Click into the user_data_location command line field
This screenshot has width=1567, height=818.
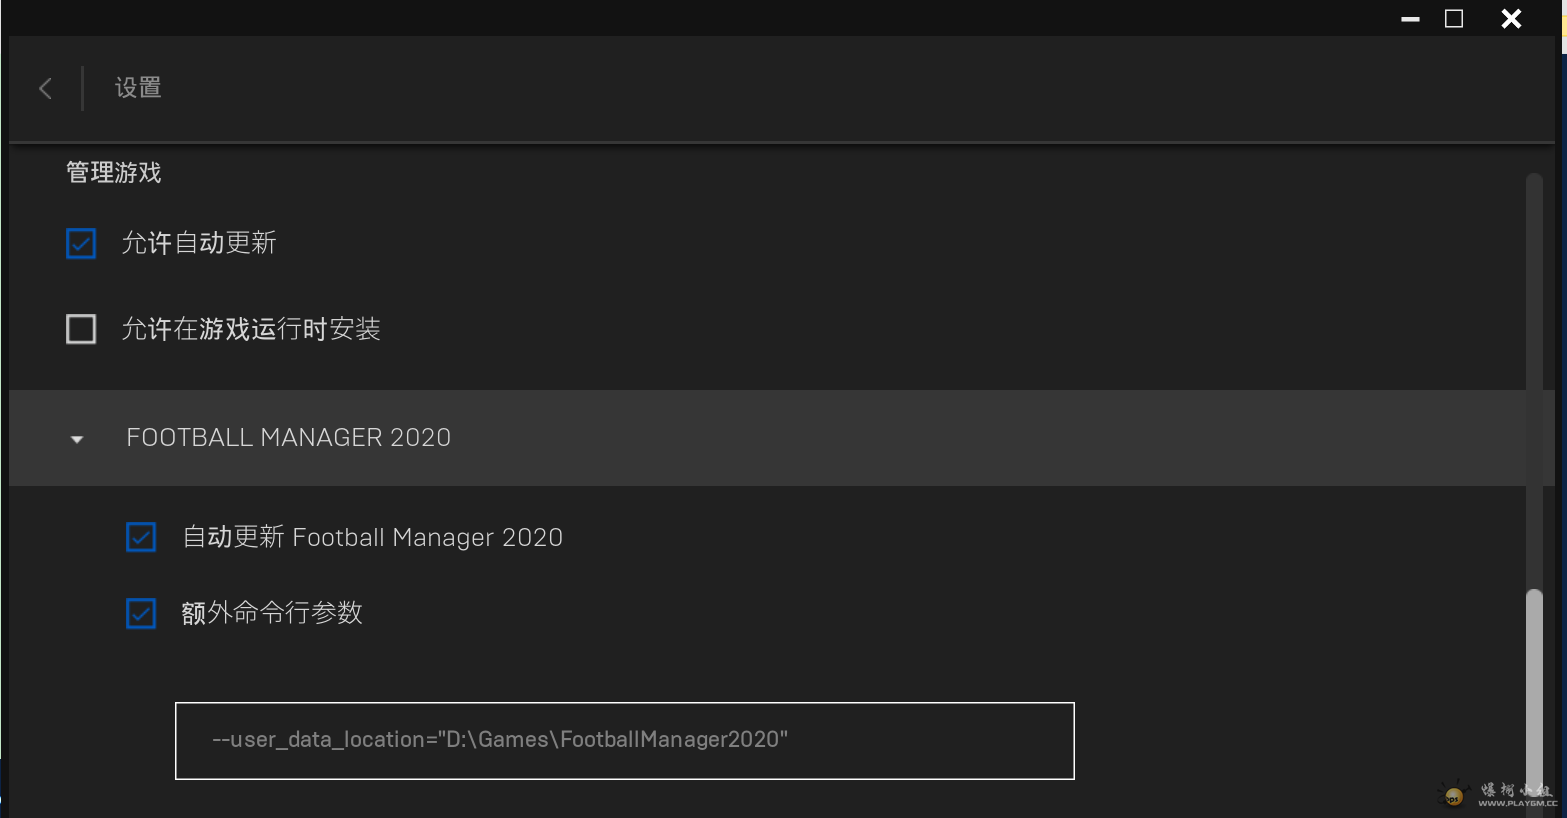pyautogui.click(x=624, y=740)
